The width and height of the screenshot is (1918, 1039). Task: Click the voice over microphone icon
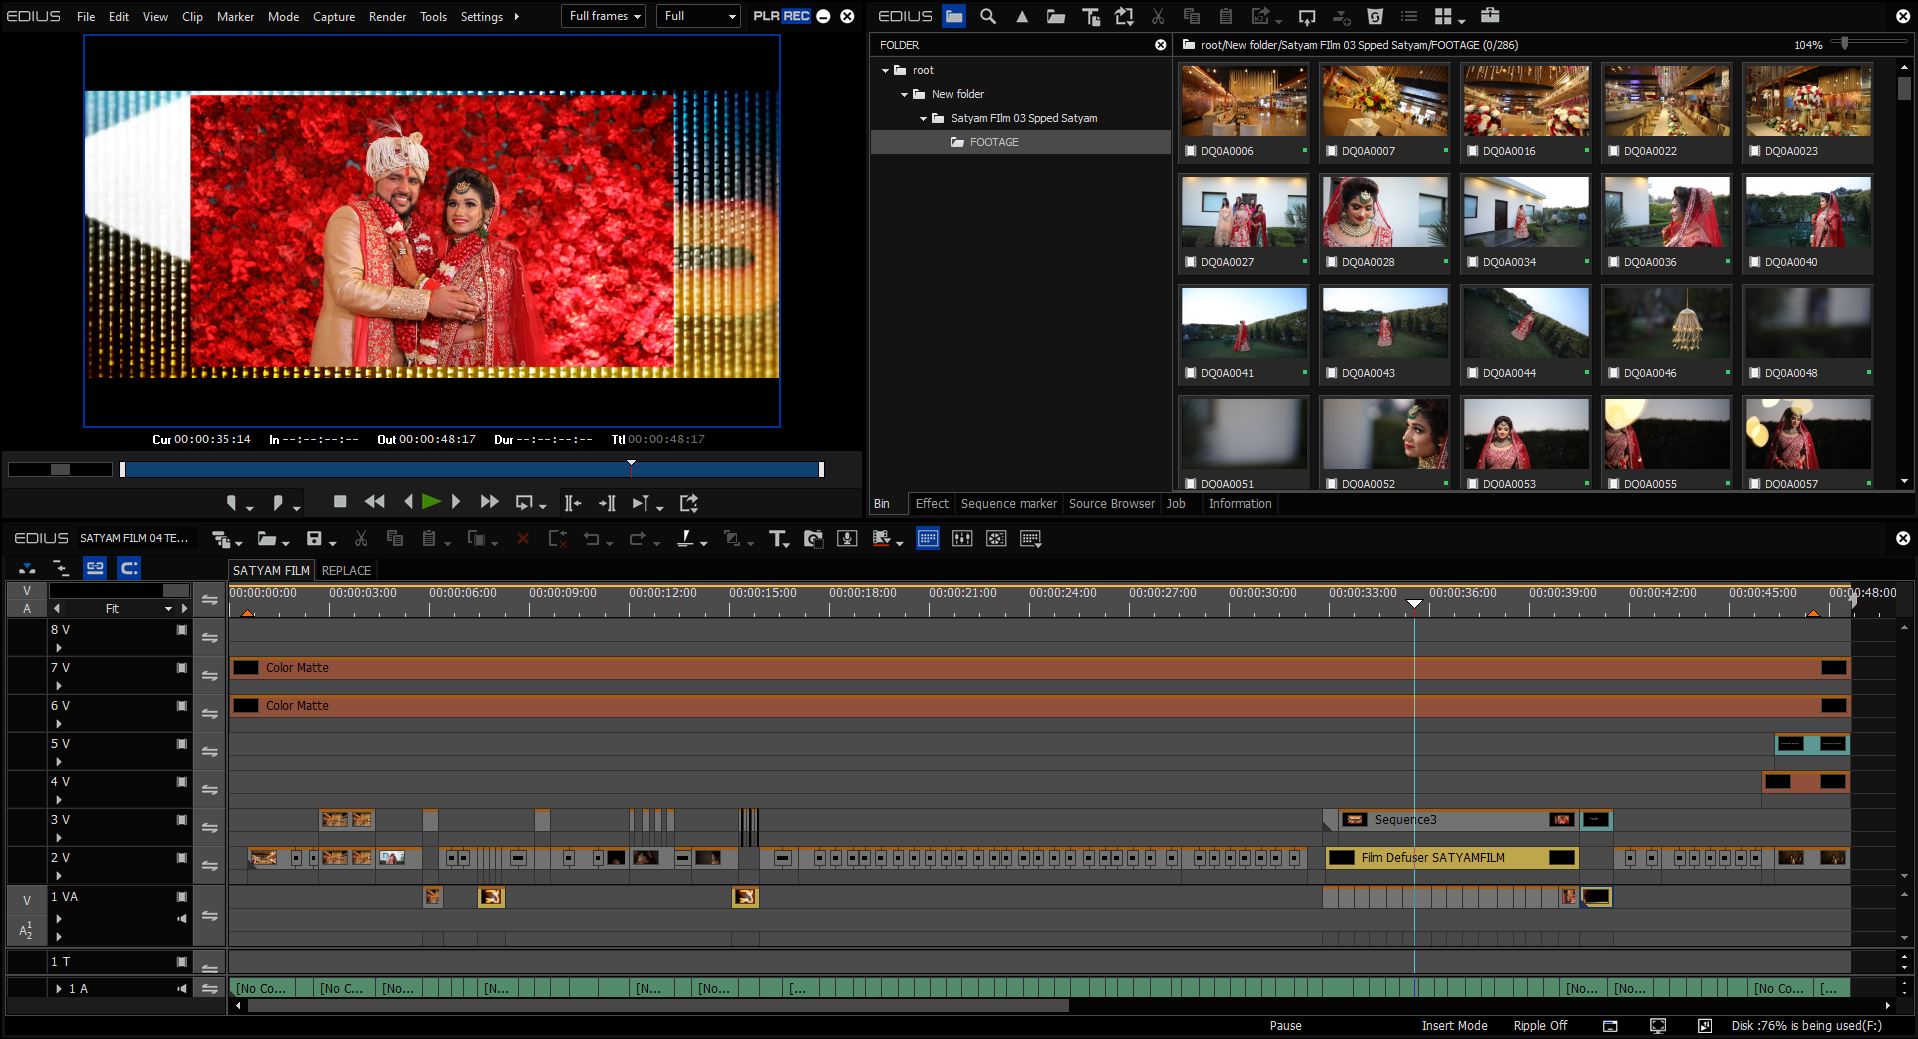(x=846, y=539)
